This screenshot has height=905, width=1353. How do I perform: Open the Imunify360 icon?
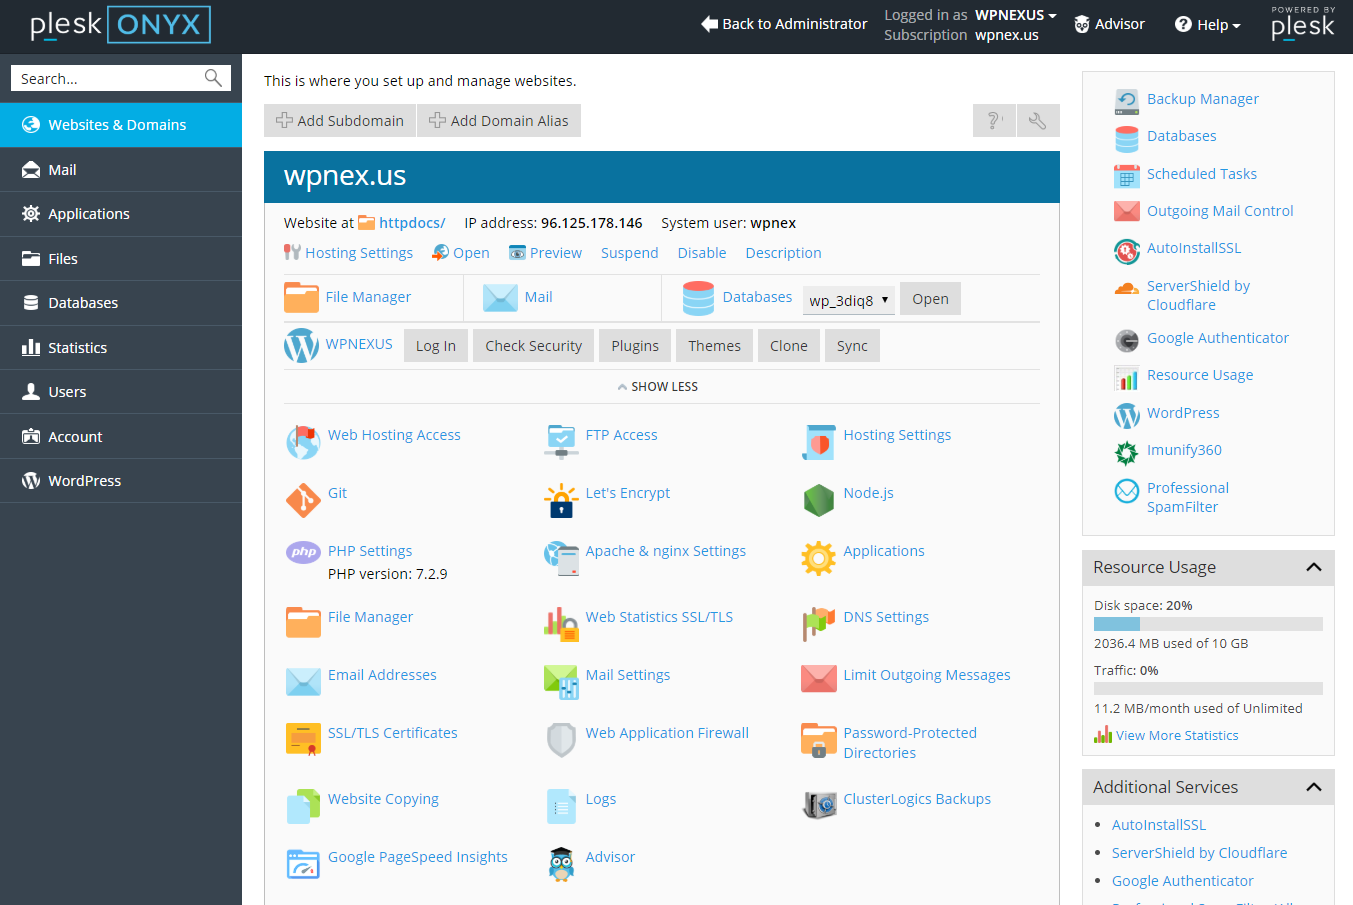(1127, 452)
